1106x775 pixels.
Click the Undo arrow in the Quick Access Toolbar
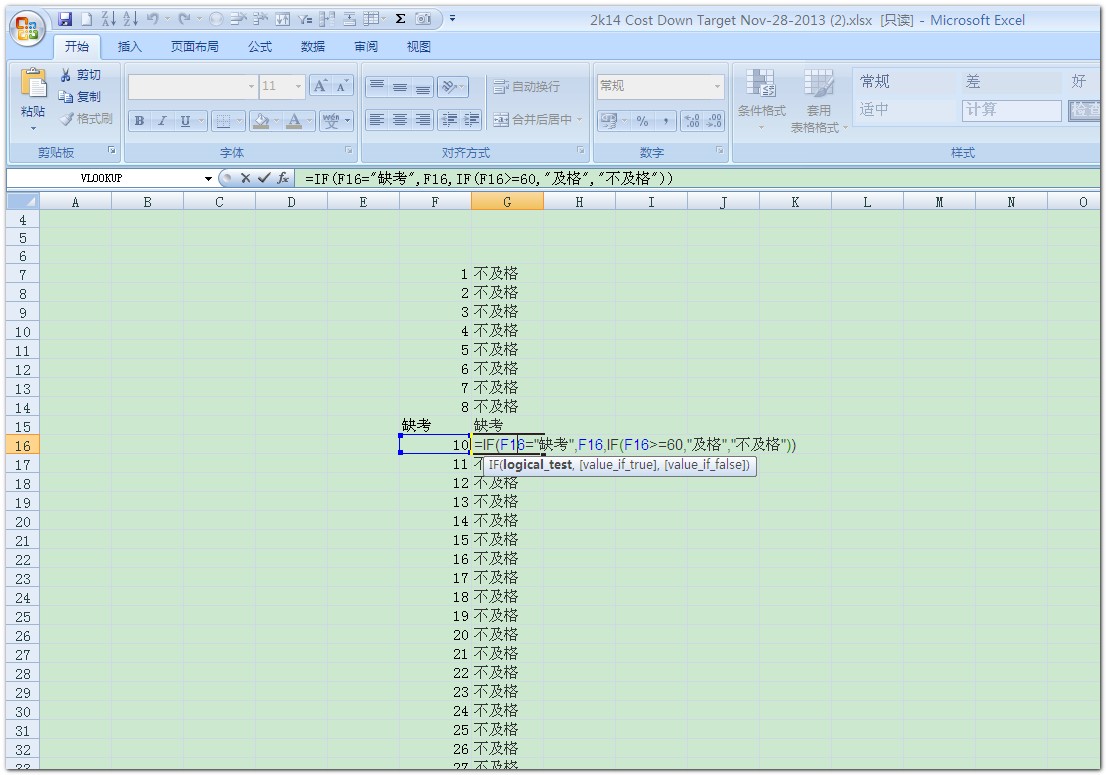pyautogui.click(x=152, y=19)
